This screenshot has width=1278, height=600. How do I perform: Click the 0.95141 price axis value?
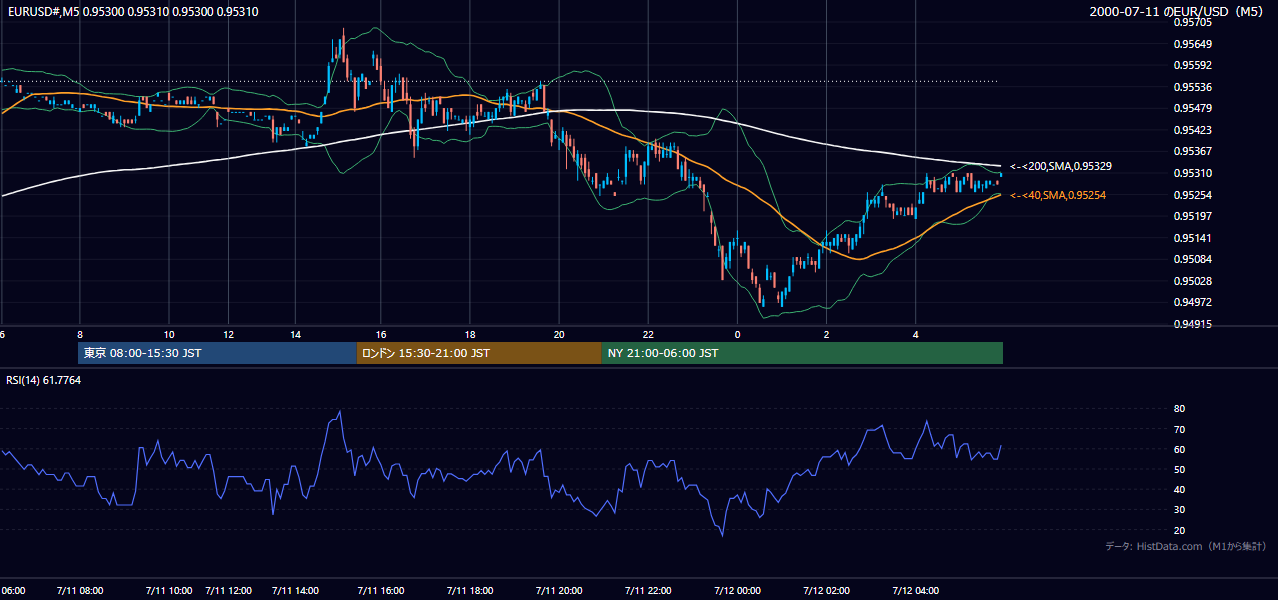click(x=1193, y=238)
